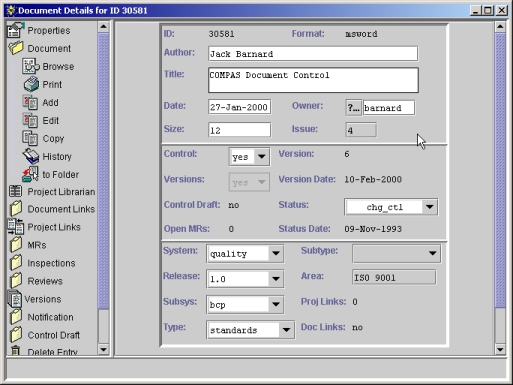This screenshot has width=513, height=385.
Task: Click the Properties label in sidebar
Action: click(x=49, y=30)
